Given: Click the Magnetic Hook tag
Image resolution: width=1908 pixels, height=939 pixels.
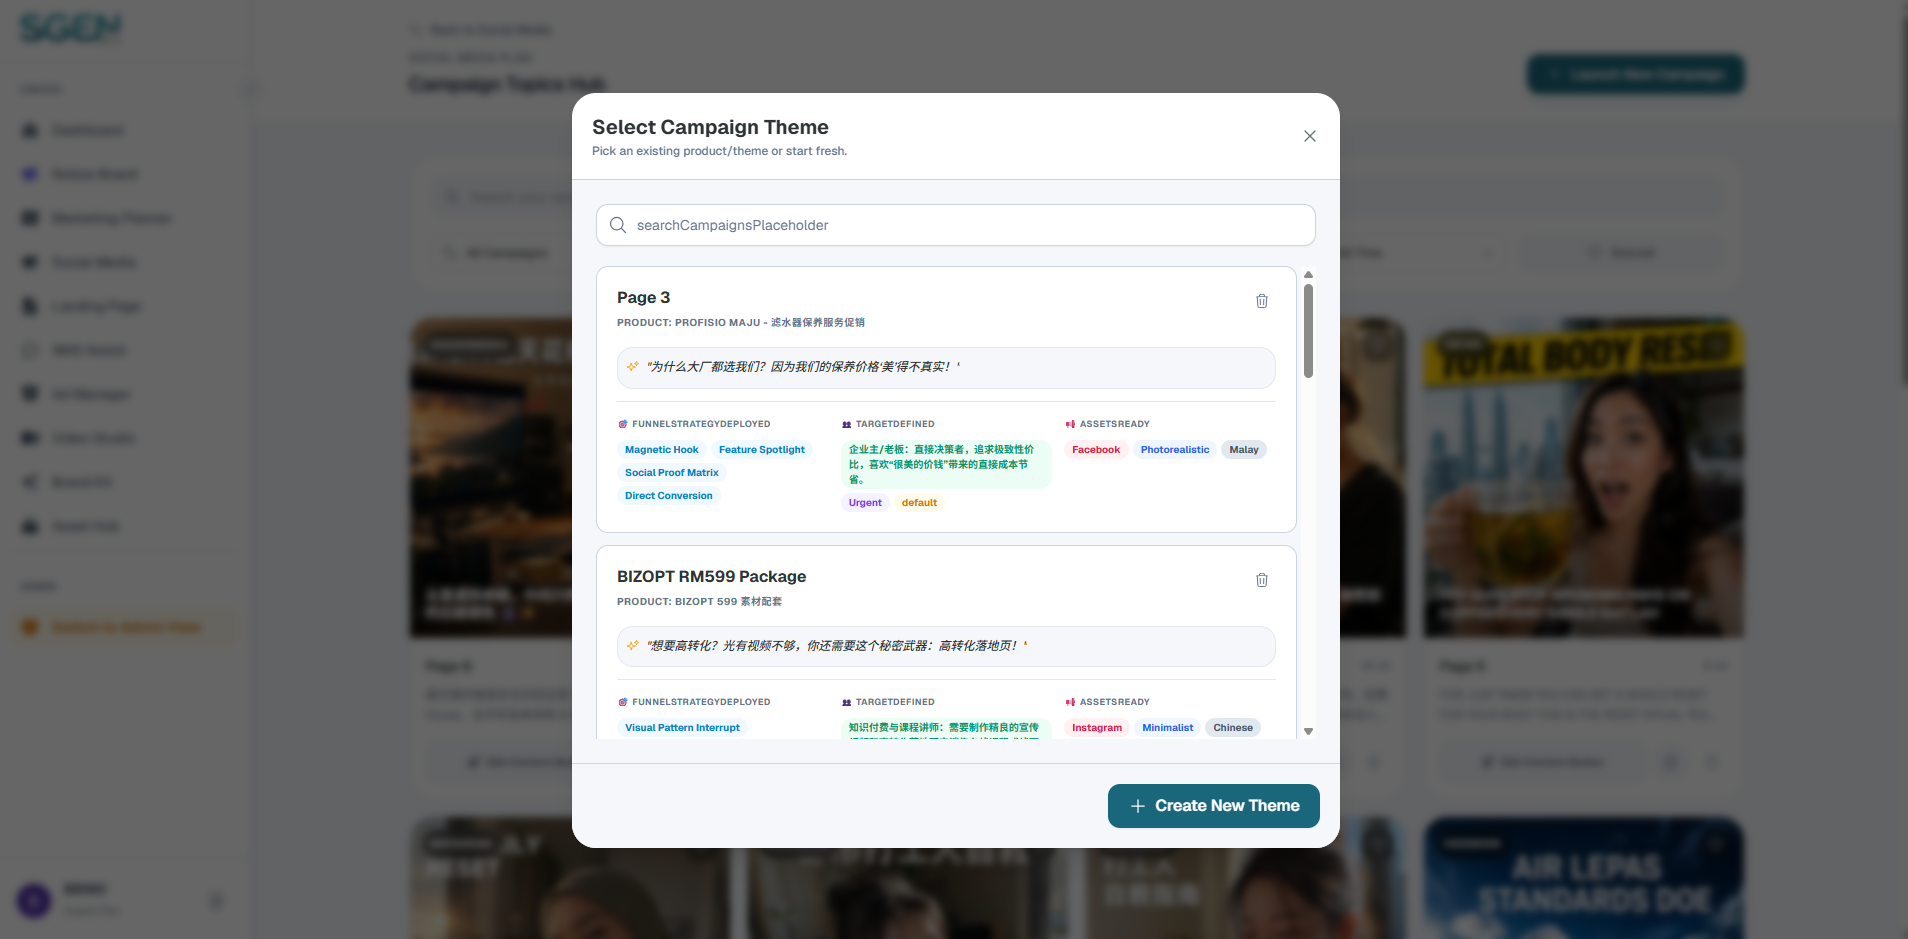Looking at the screenshot, I should tap(662, 450).
